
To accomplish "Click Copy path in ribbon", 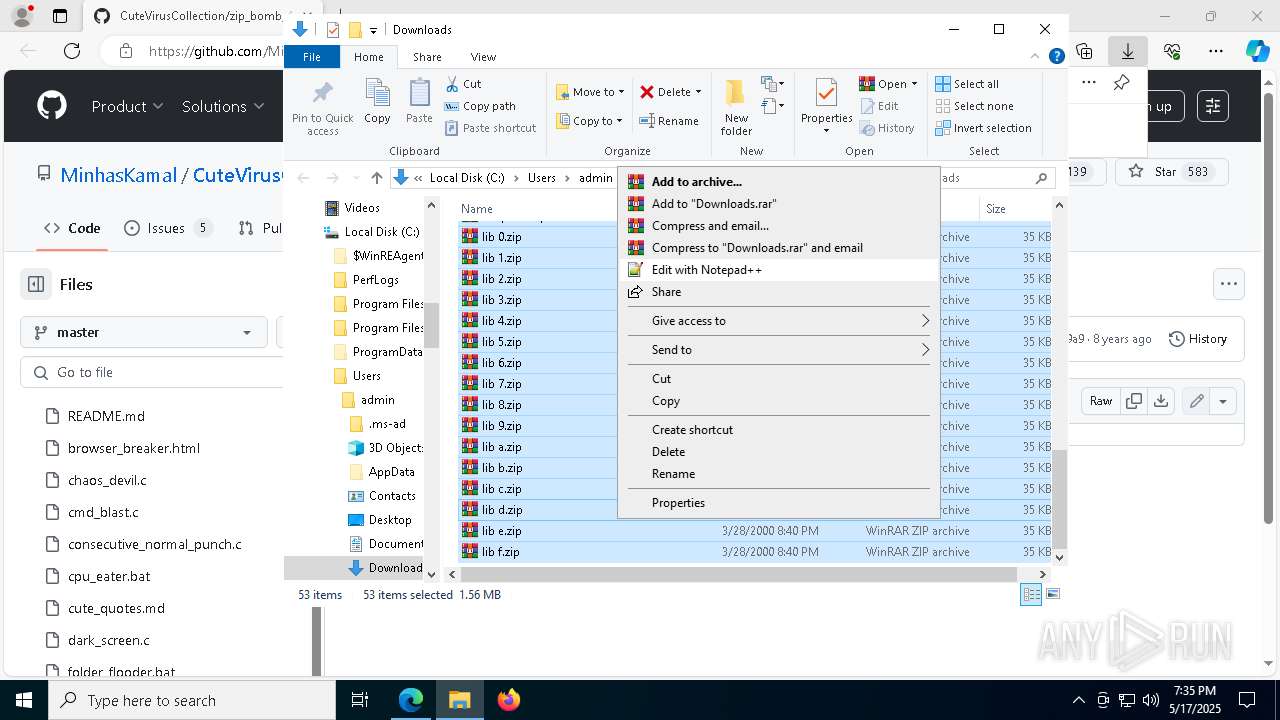I will [x=480, y=106].
